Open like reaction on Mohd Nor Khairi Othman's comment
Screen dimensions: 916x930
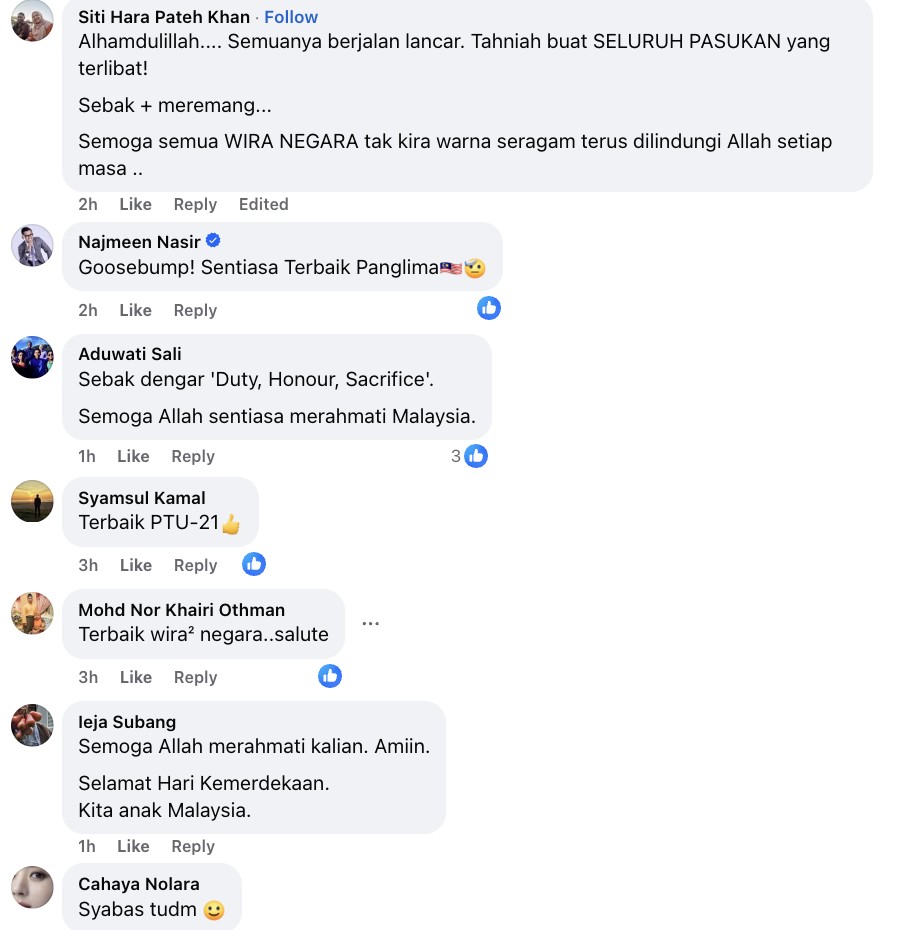click(330, 676)
